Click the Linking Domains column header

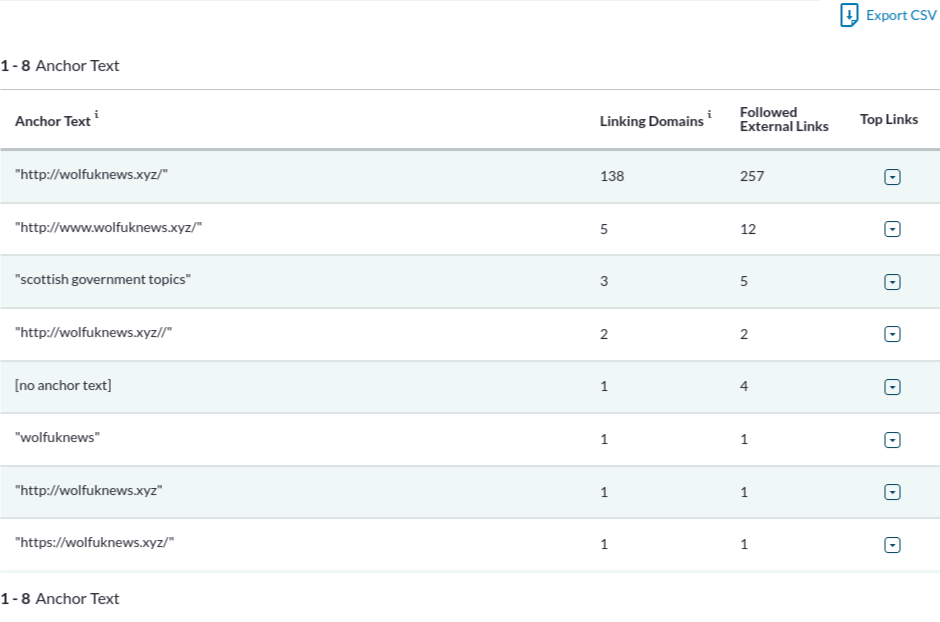pos(651,121)
